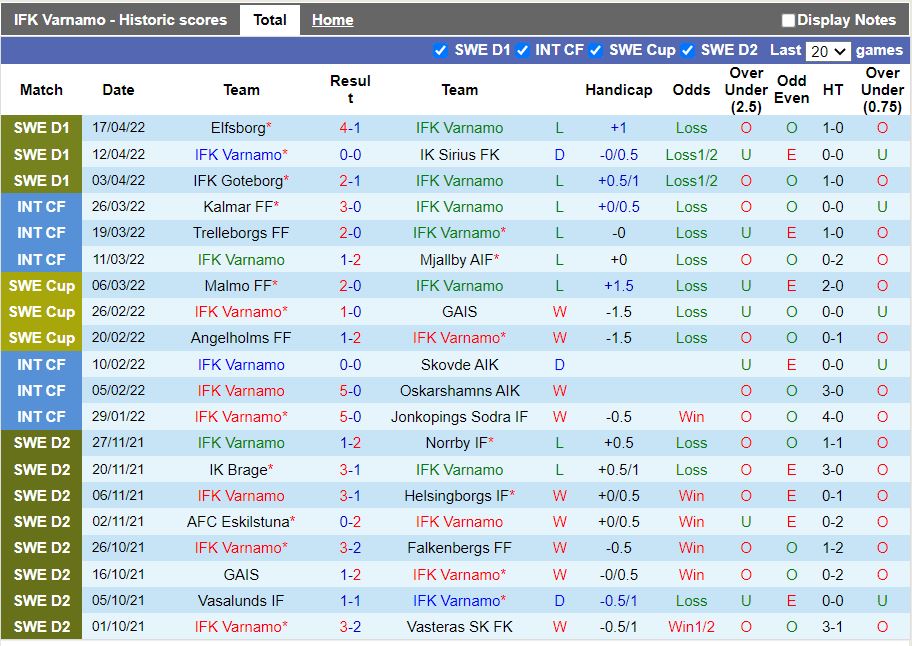The width and height of the screenshot is (912, 646).
Task: Enable the Display Notes checkbox
Action: 788,20
